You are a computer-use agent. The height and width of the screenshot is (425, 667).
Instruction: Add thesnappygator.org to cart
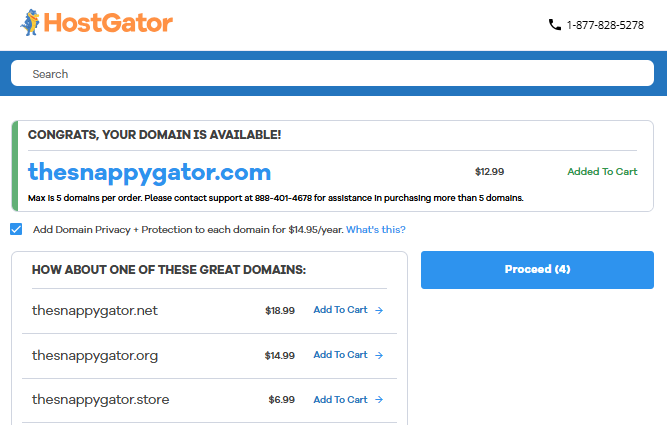(340, 355)
